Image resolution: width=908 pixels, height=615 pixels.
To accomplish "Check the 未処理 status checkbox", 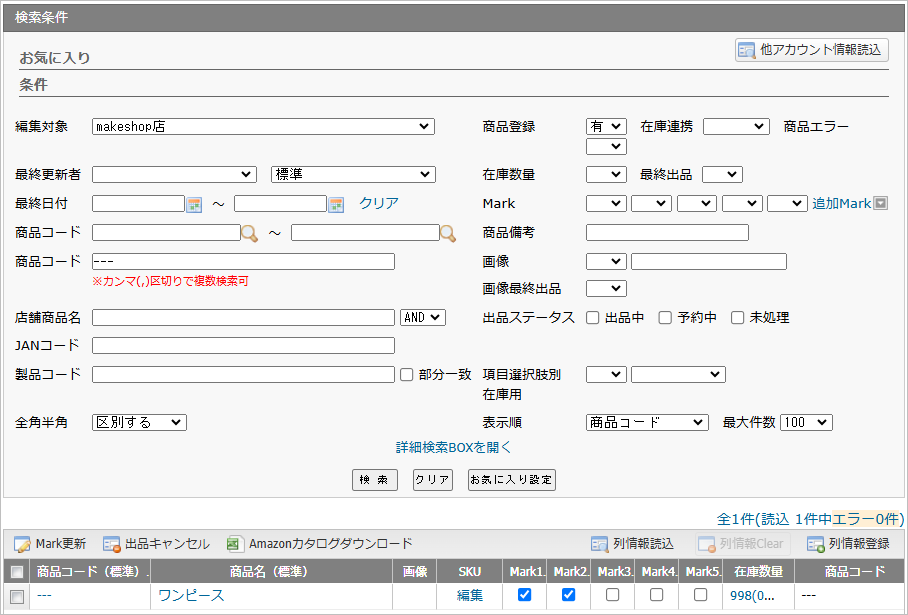I will (x=737, y=317).
